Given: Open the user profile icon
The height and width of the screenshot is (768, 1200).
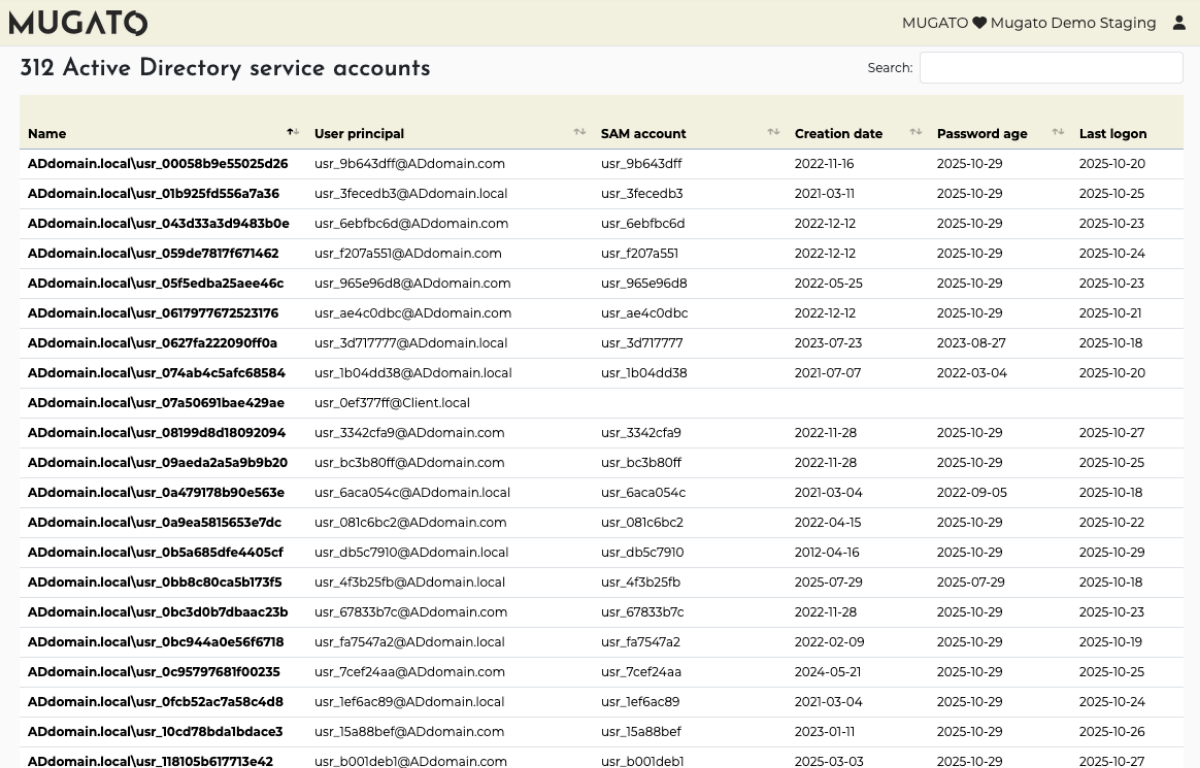Looking at the screenshot, I should pos(1178,23).
